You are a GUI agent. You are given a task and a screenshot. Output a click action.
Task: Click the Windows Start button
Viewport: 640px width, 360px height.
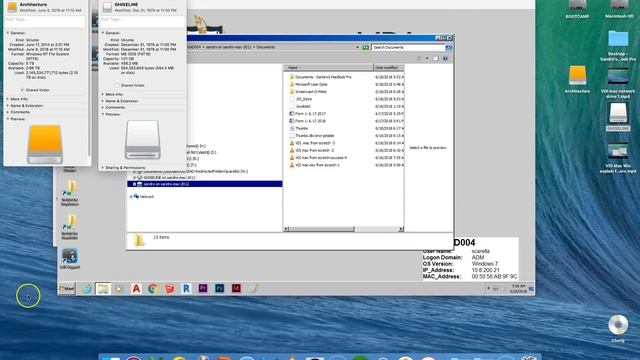click(x=67, y=289)
